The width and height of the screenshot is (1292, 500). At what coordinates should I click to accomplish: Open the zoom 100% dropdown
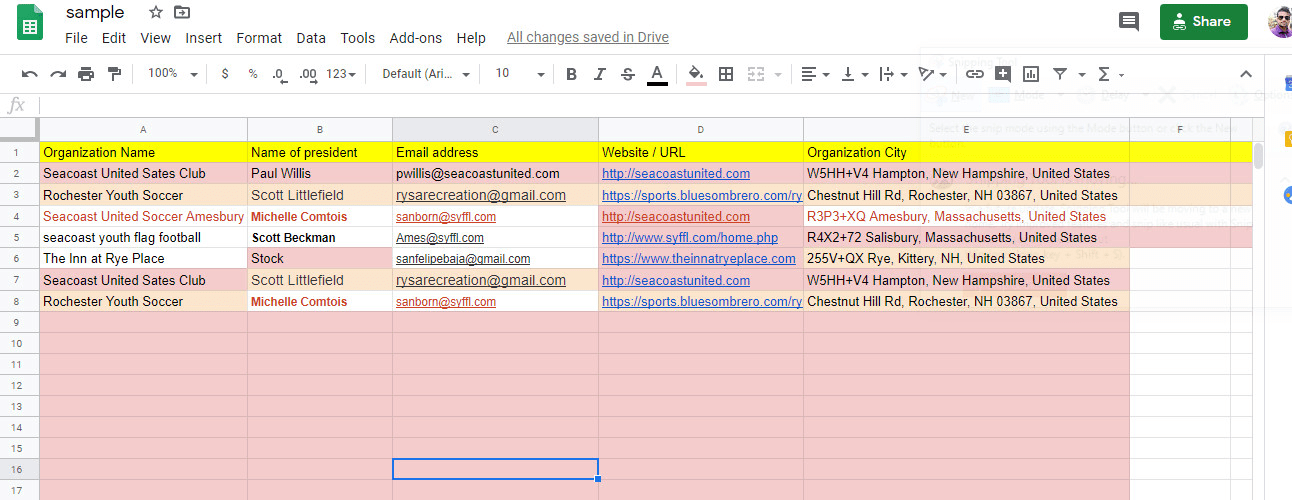point(172,74)
